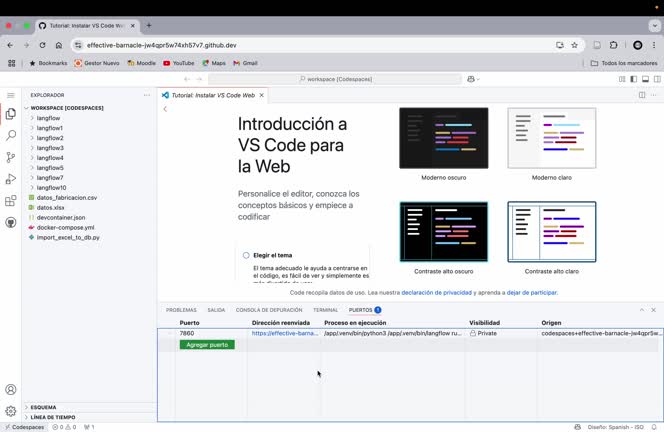664x432 pixels.
Task: Open the GitHub view in activity bar
Action: click(x=11, y=222)
